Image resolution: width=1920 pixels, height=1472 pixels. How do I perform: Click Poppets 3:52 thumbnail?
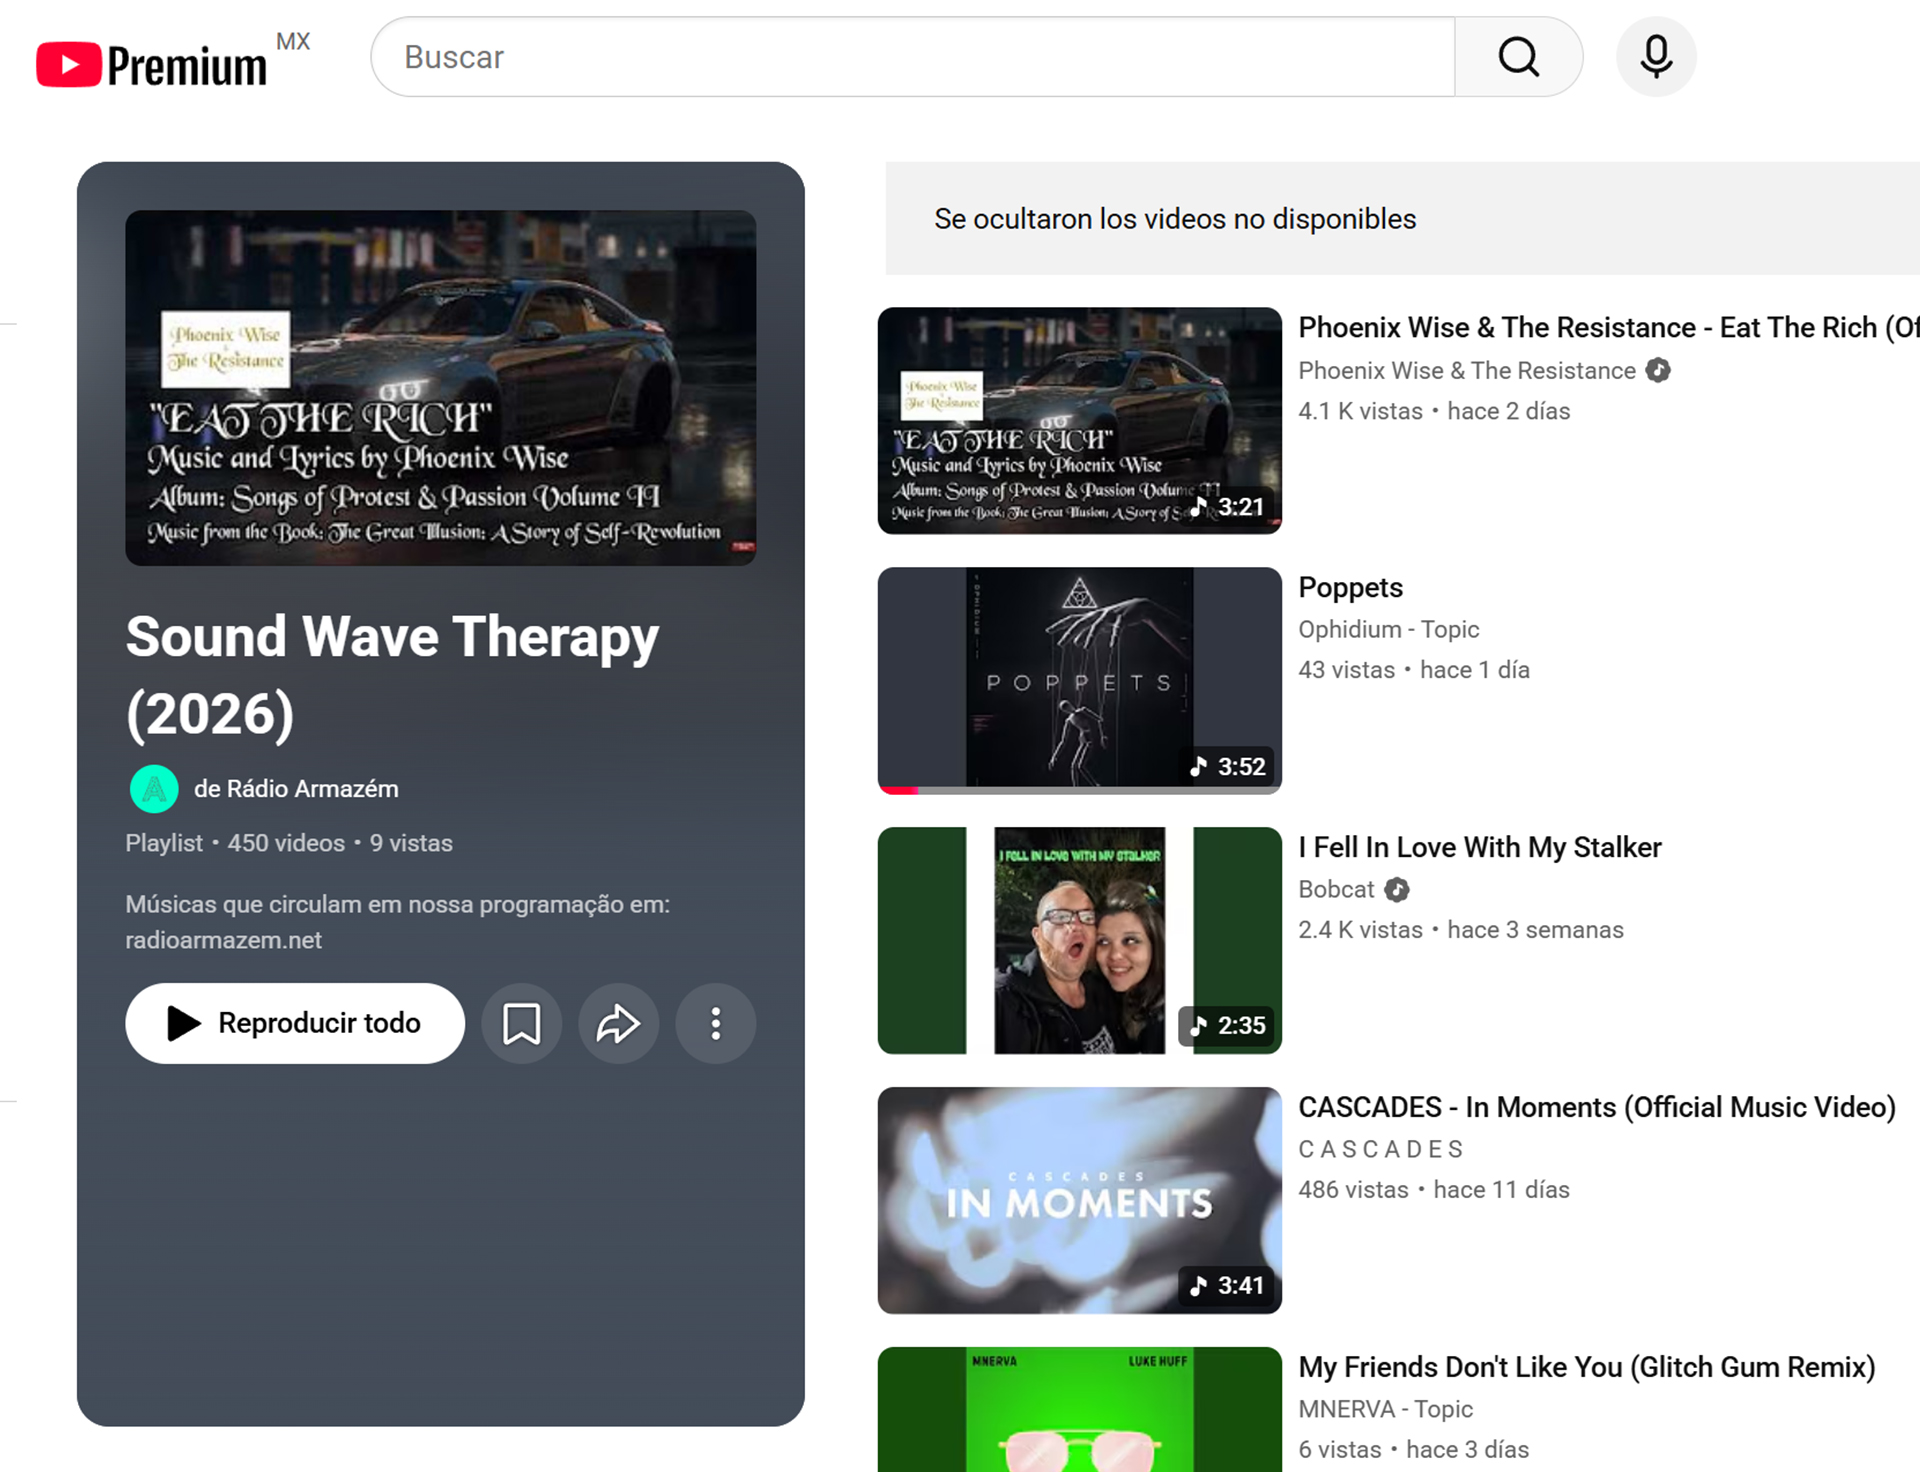pos(1079,680)
